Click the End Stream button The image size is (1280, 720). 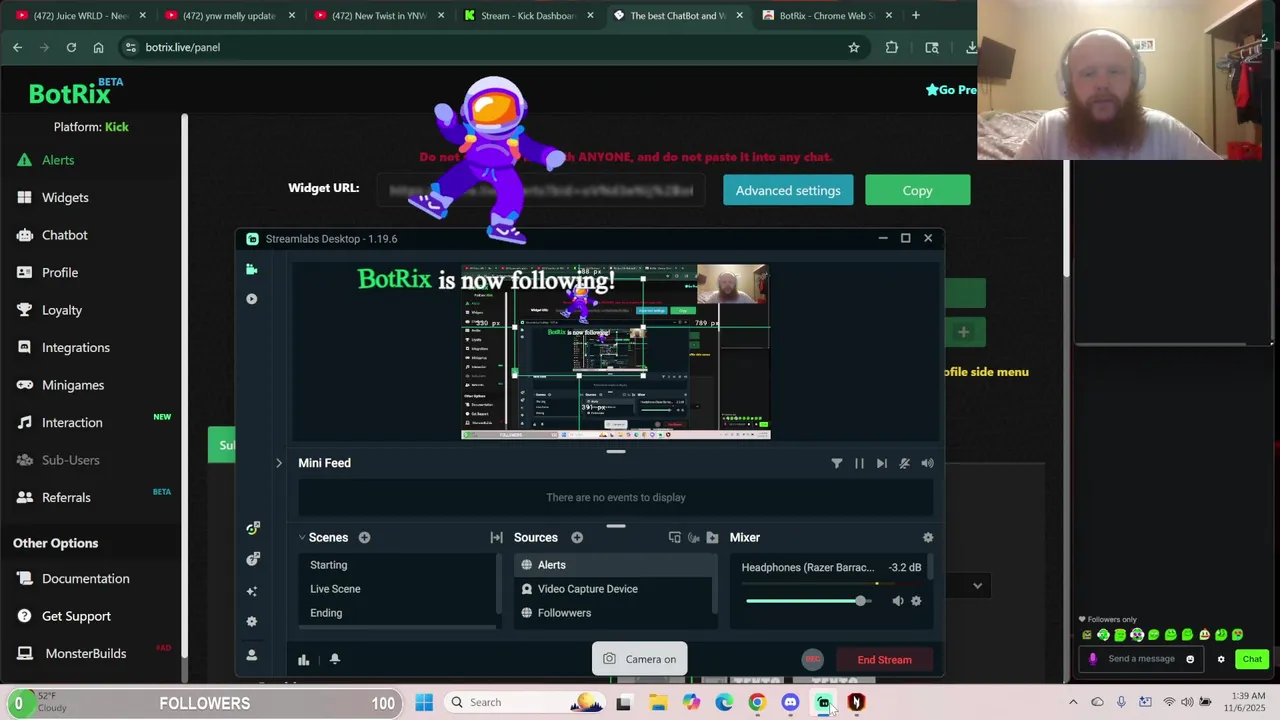pyautogui.click(x=884, y=660)
